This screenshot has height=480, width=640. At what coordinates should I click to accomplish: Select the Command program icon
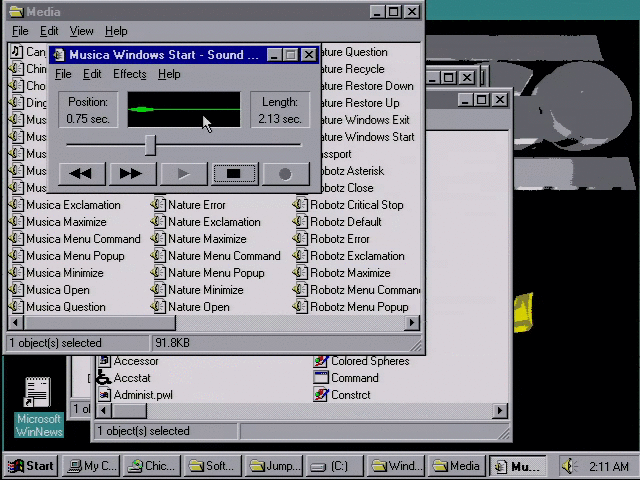[321, 378]
